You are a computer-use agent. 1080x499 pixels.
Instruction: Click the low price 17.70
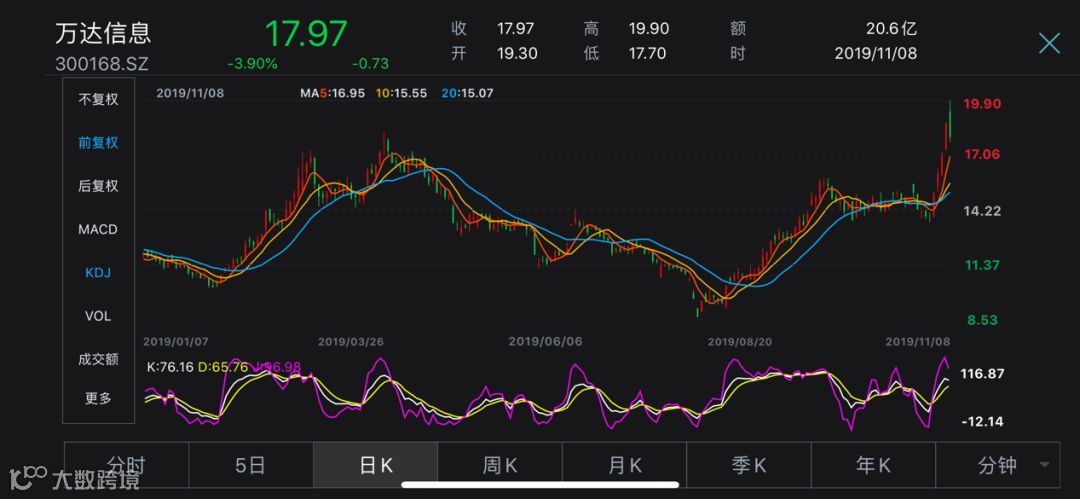tap(647, 53)
